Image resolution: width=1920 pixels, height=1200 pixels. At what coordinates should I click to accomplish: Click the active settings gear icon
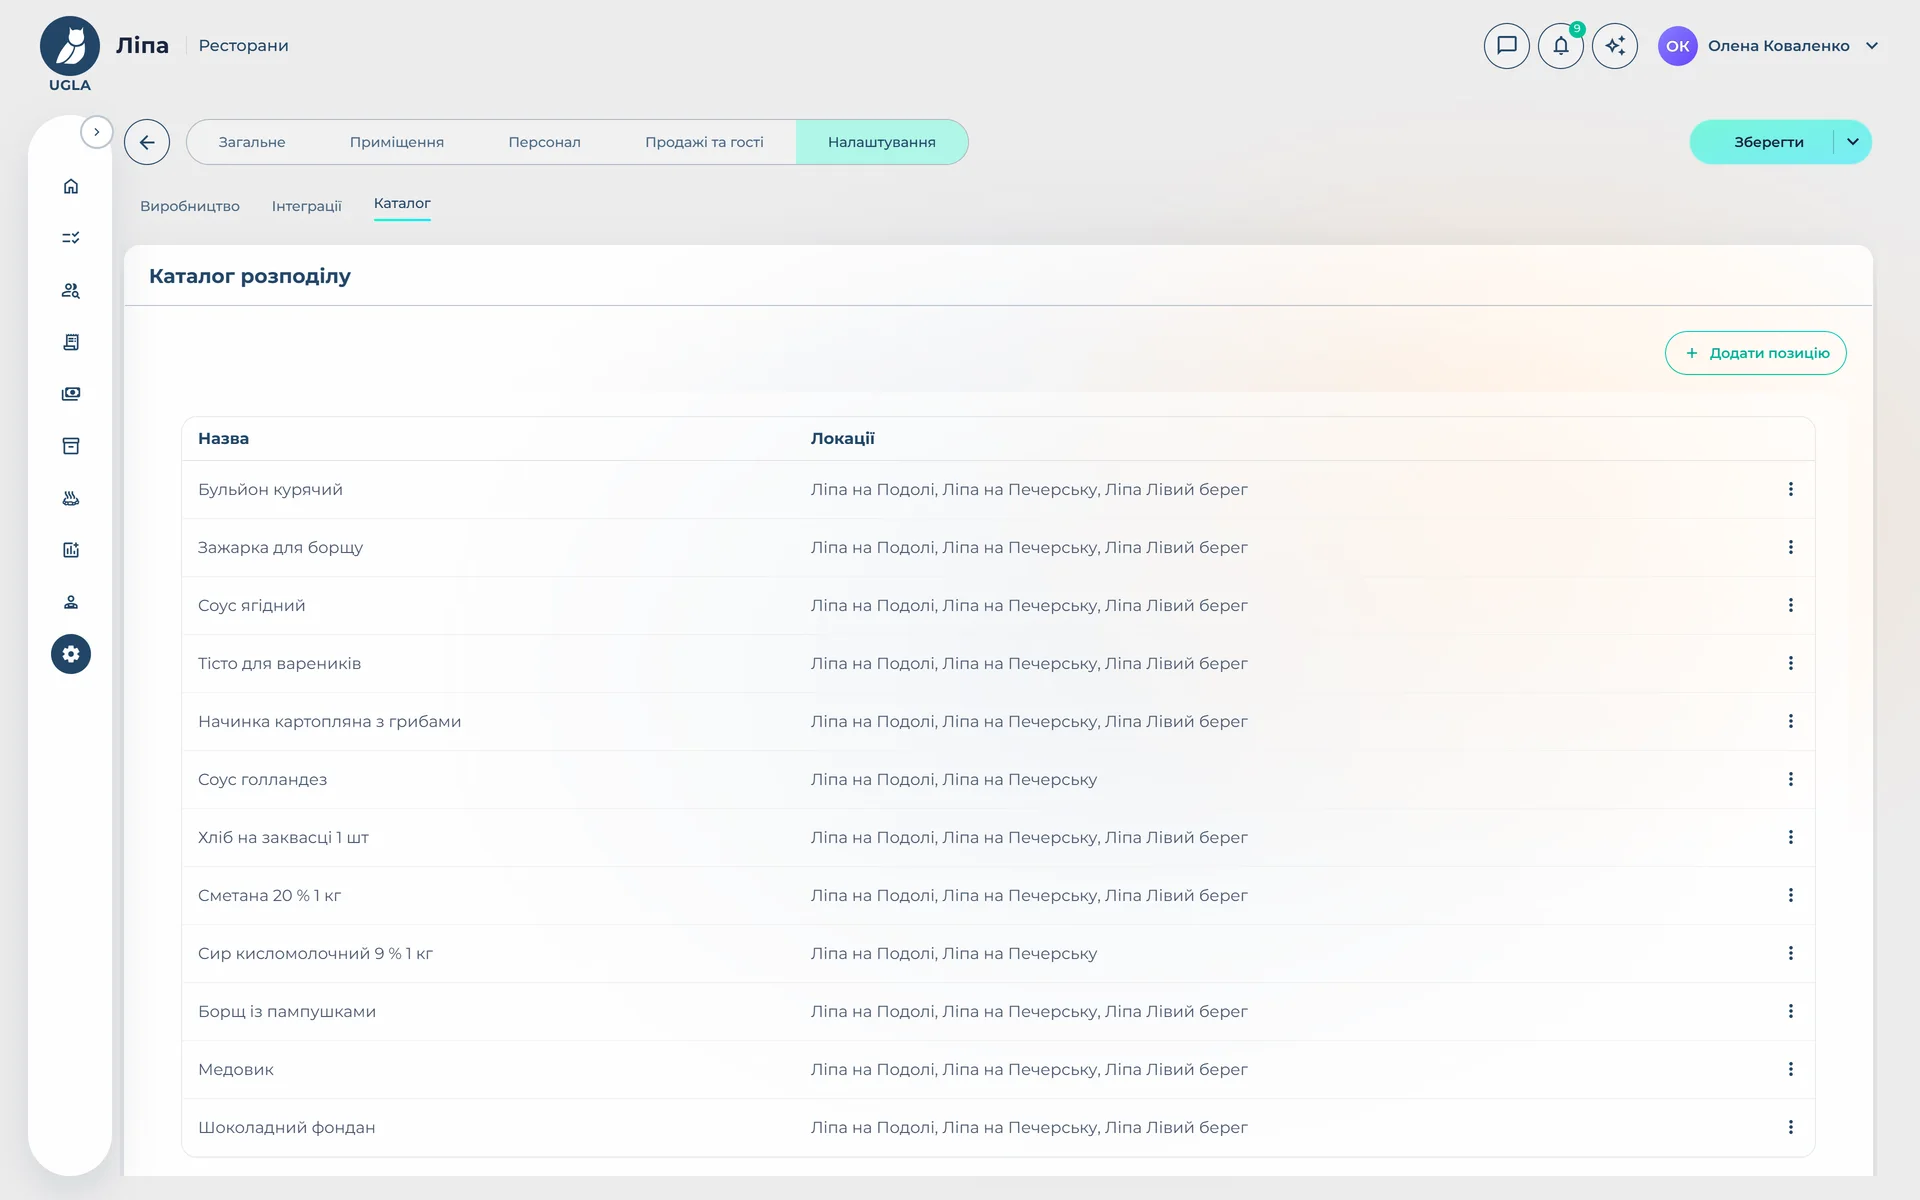(71, 654)
